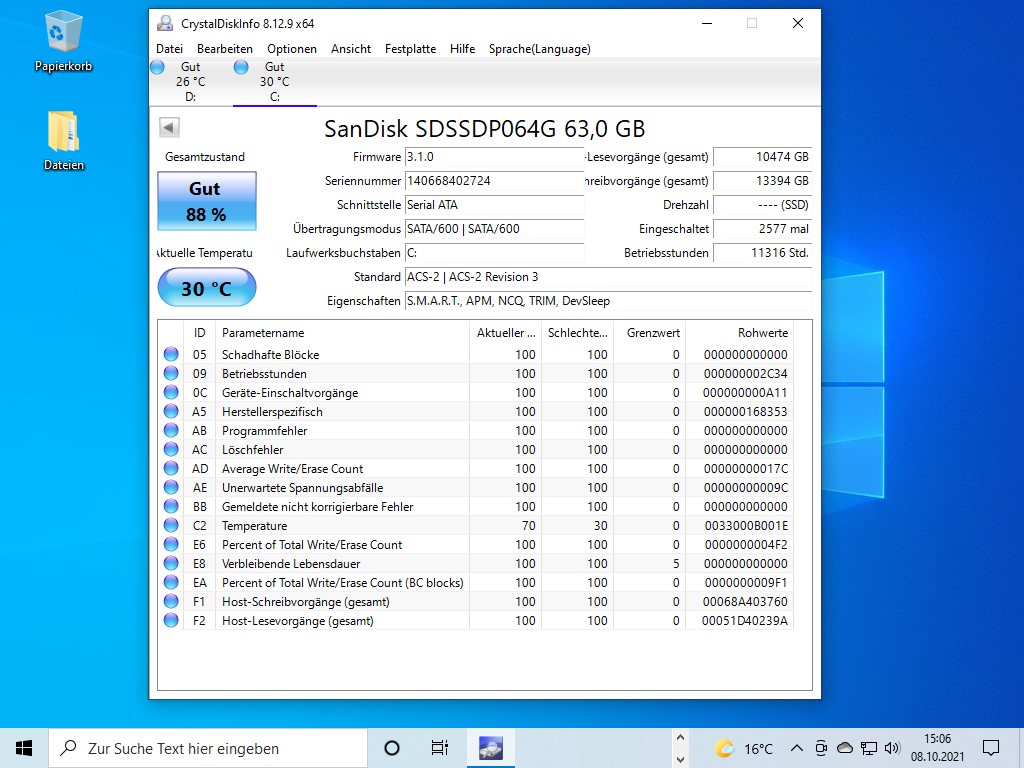1024x768 pixels.
Task: Click the 30 °C temperature button
Action: click(x=206, y=287)
